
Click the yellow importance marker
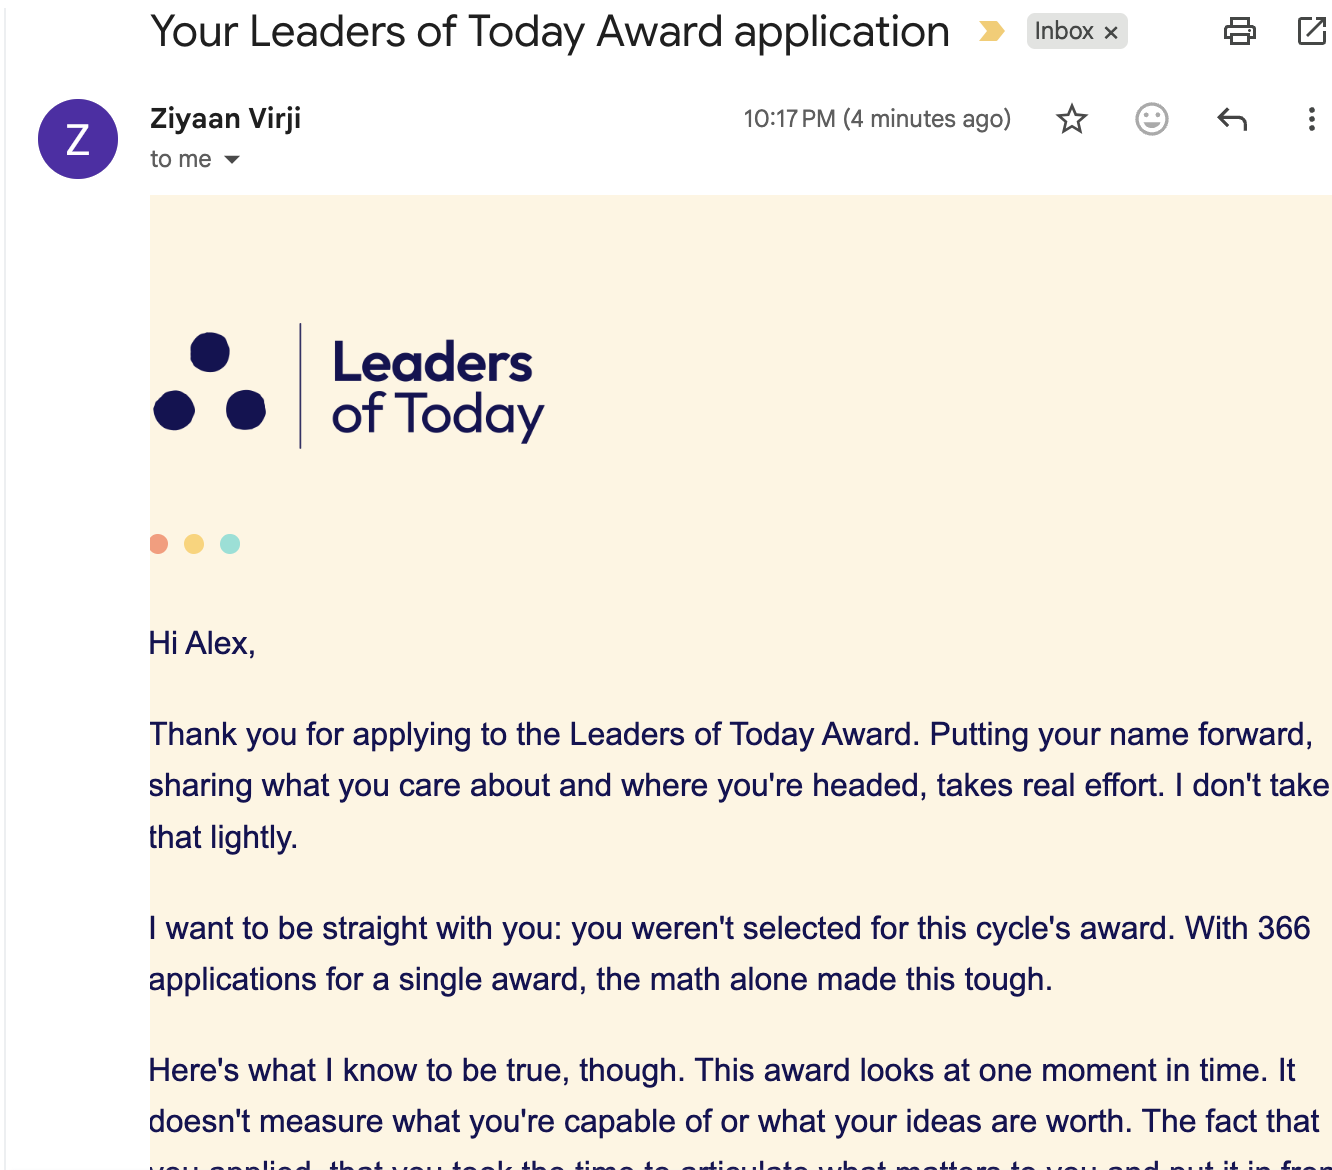991,32
